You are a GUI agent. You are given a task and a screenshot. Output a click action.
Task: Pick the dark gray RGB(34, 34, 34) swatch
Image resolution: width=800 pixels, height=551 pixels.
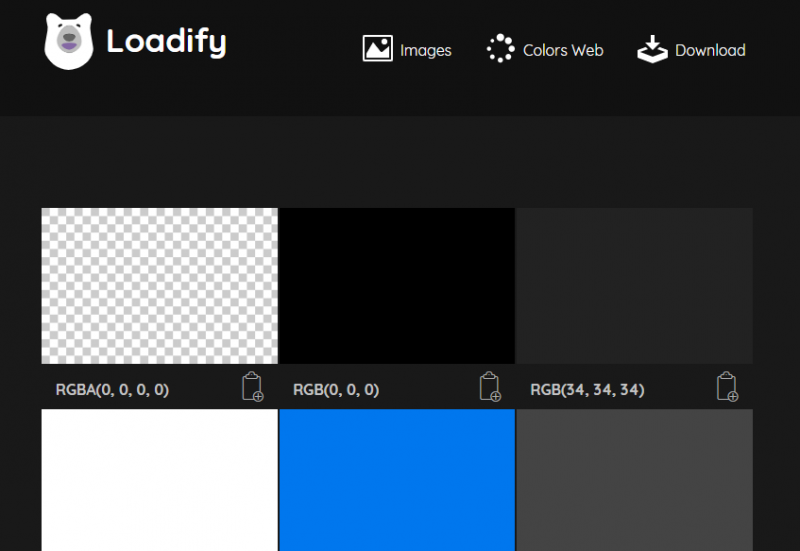(x=634, y=286)
